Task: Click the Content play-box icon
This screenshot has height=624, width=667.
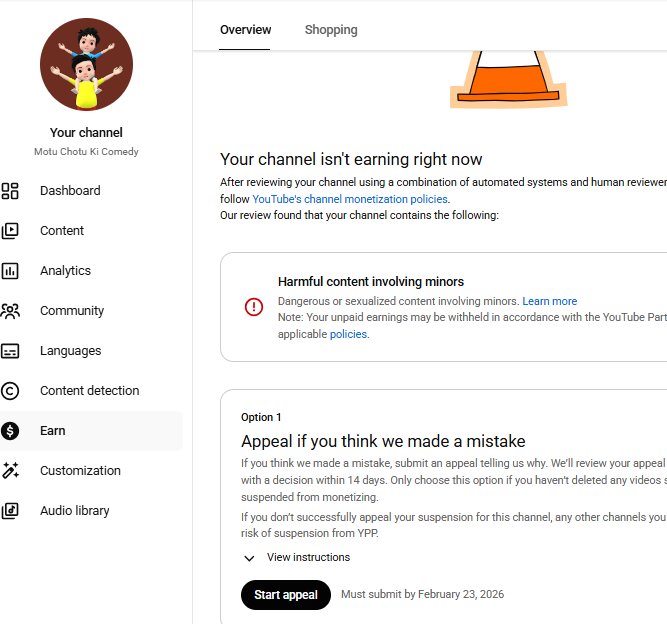Action: click(10, 231)
